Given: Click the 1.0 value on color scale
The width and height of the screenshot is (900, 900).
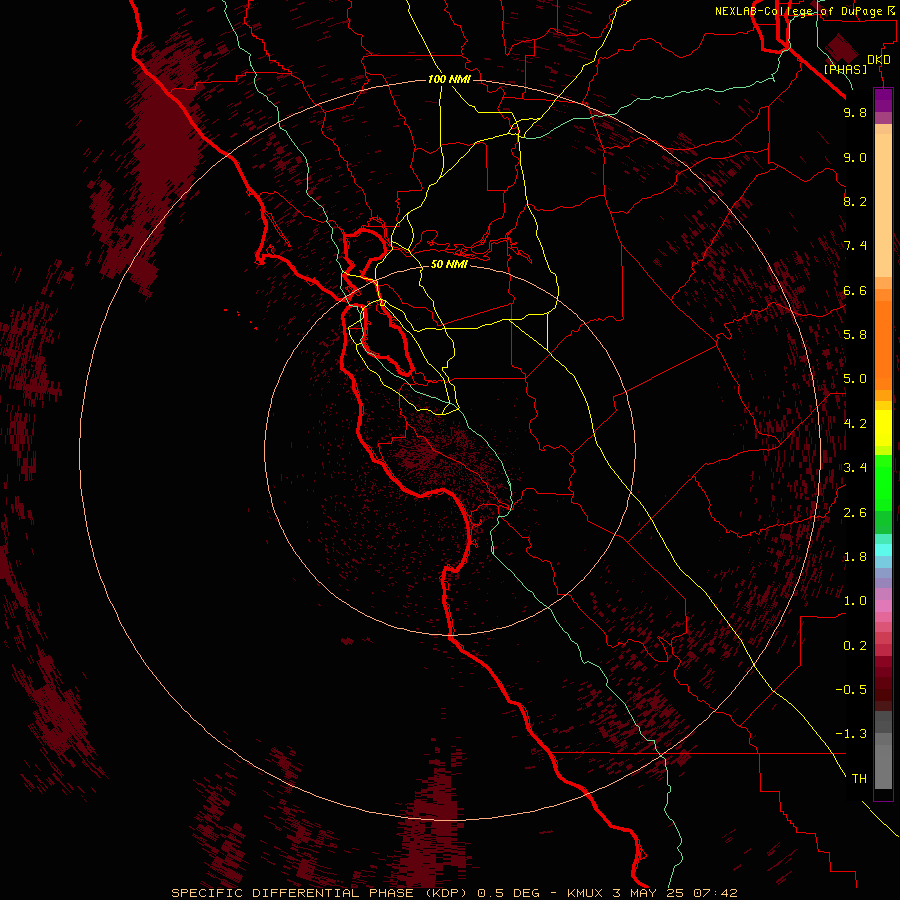Looking at the screenshot, I should tap(855, 601).
